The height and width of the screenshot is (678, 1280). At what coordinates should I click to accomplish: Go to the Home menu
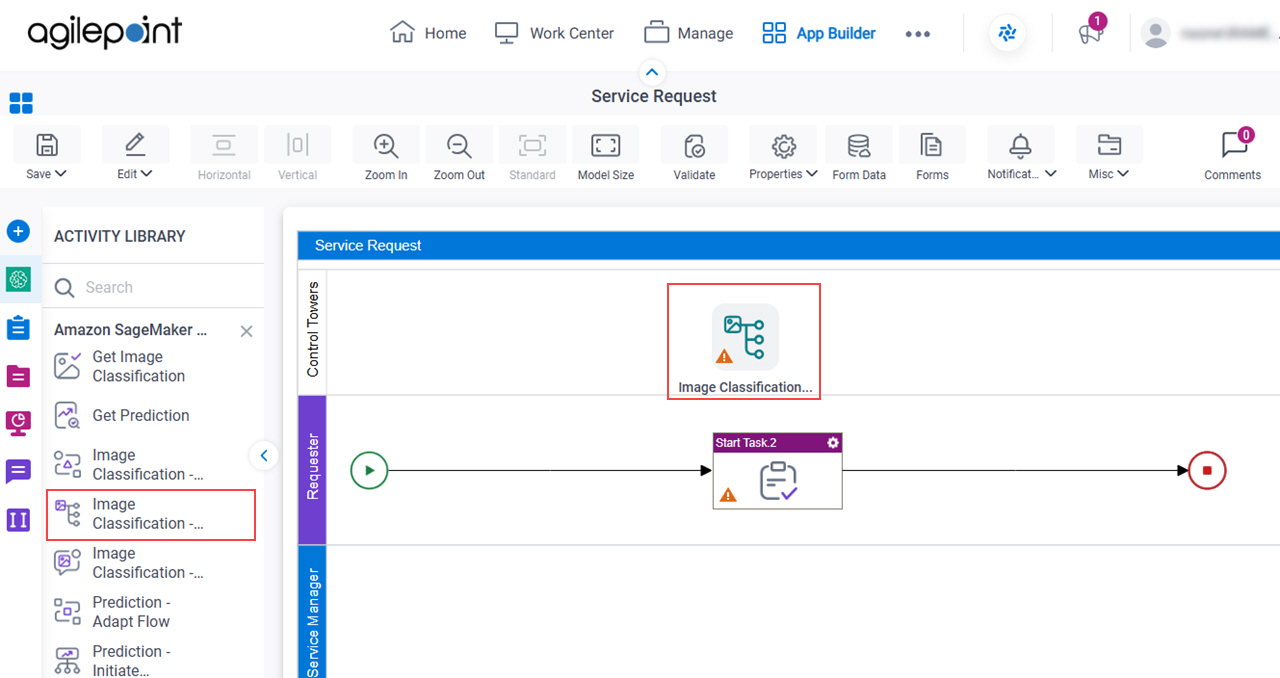[x=428, y=33]
